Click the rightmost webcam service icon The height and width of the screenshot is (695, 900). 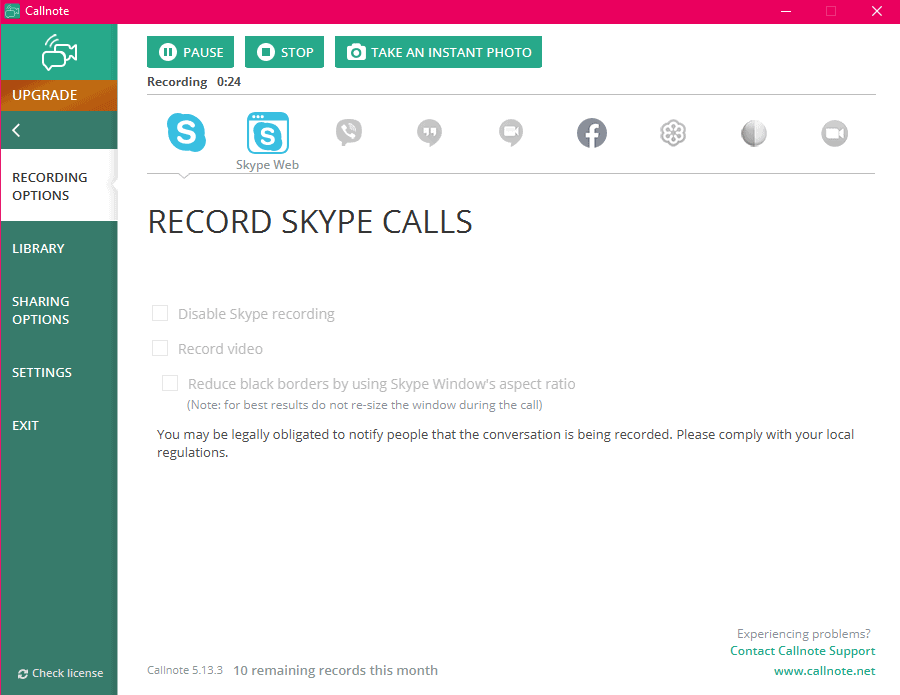pos(834,131)
